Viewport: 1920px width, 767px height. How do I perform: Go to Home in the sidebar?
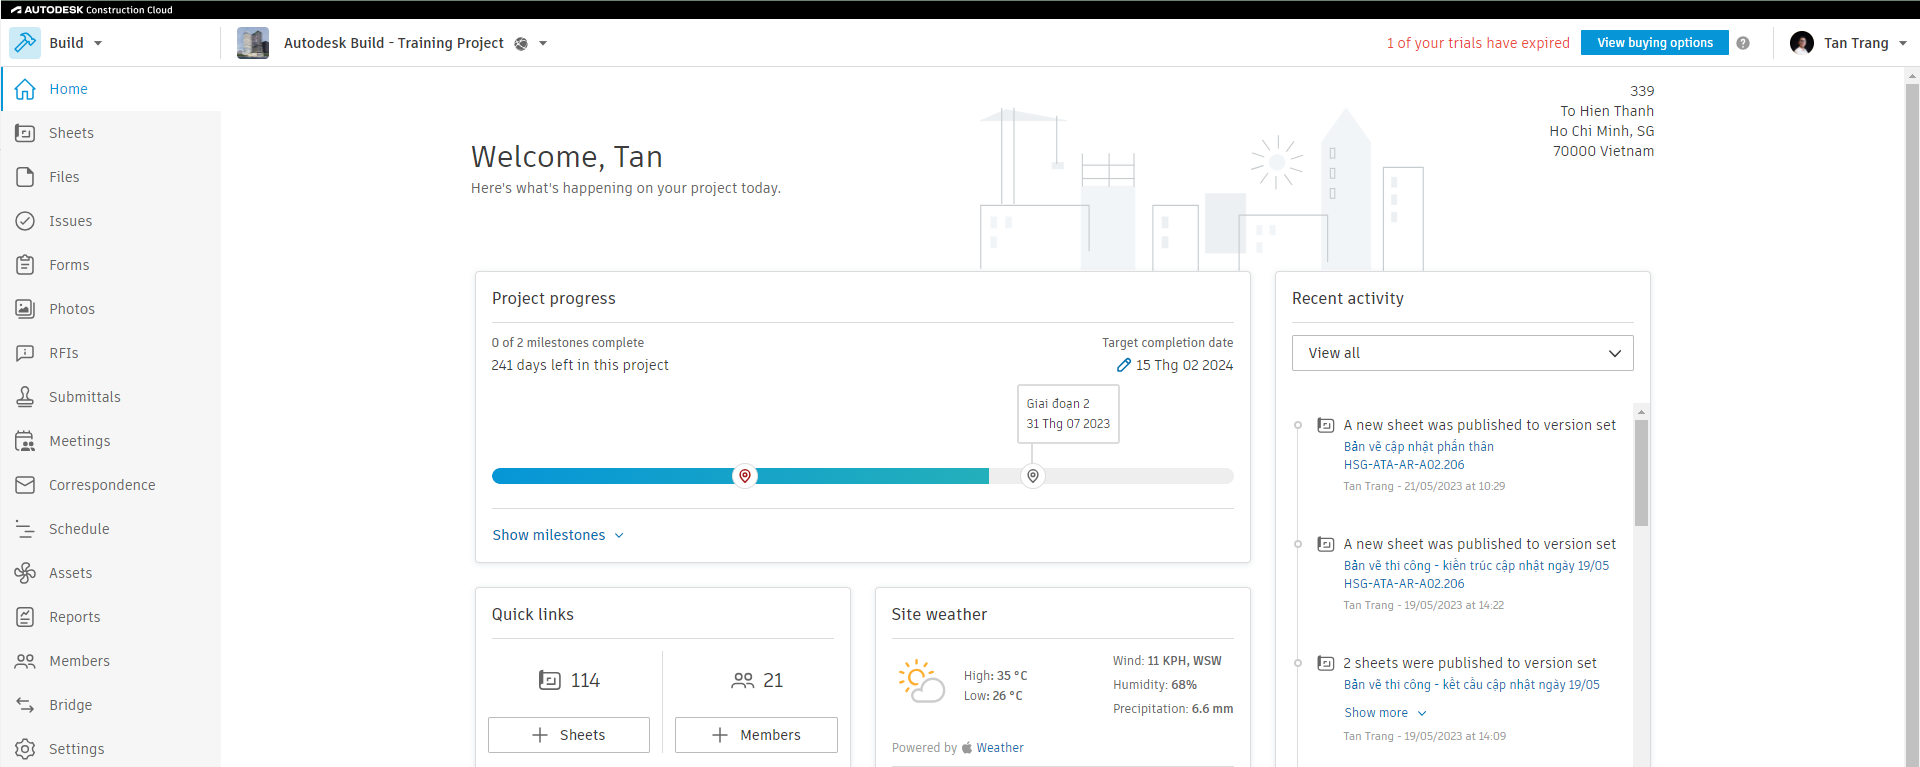tap(111, 89)
